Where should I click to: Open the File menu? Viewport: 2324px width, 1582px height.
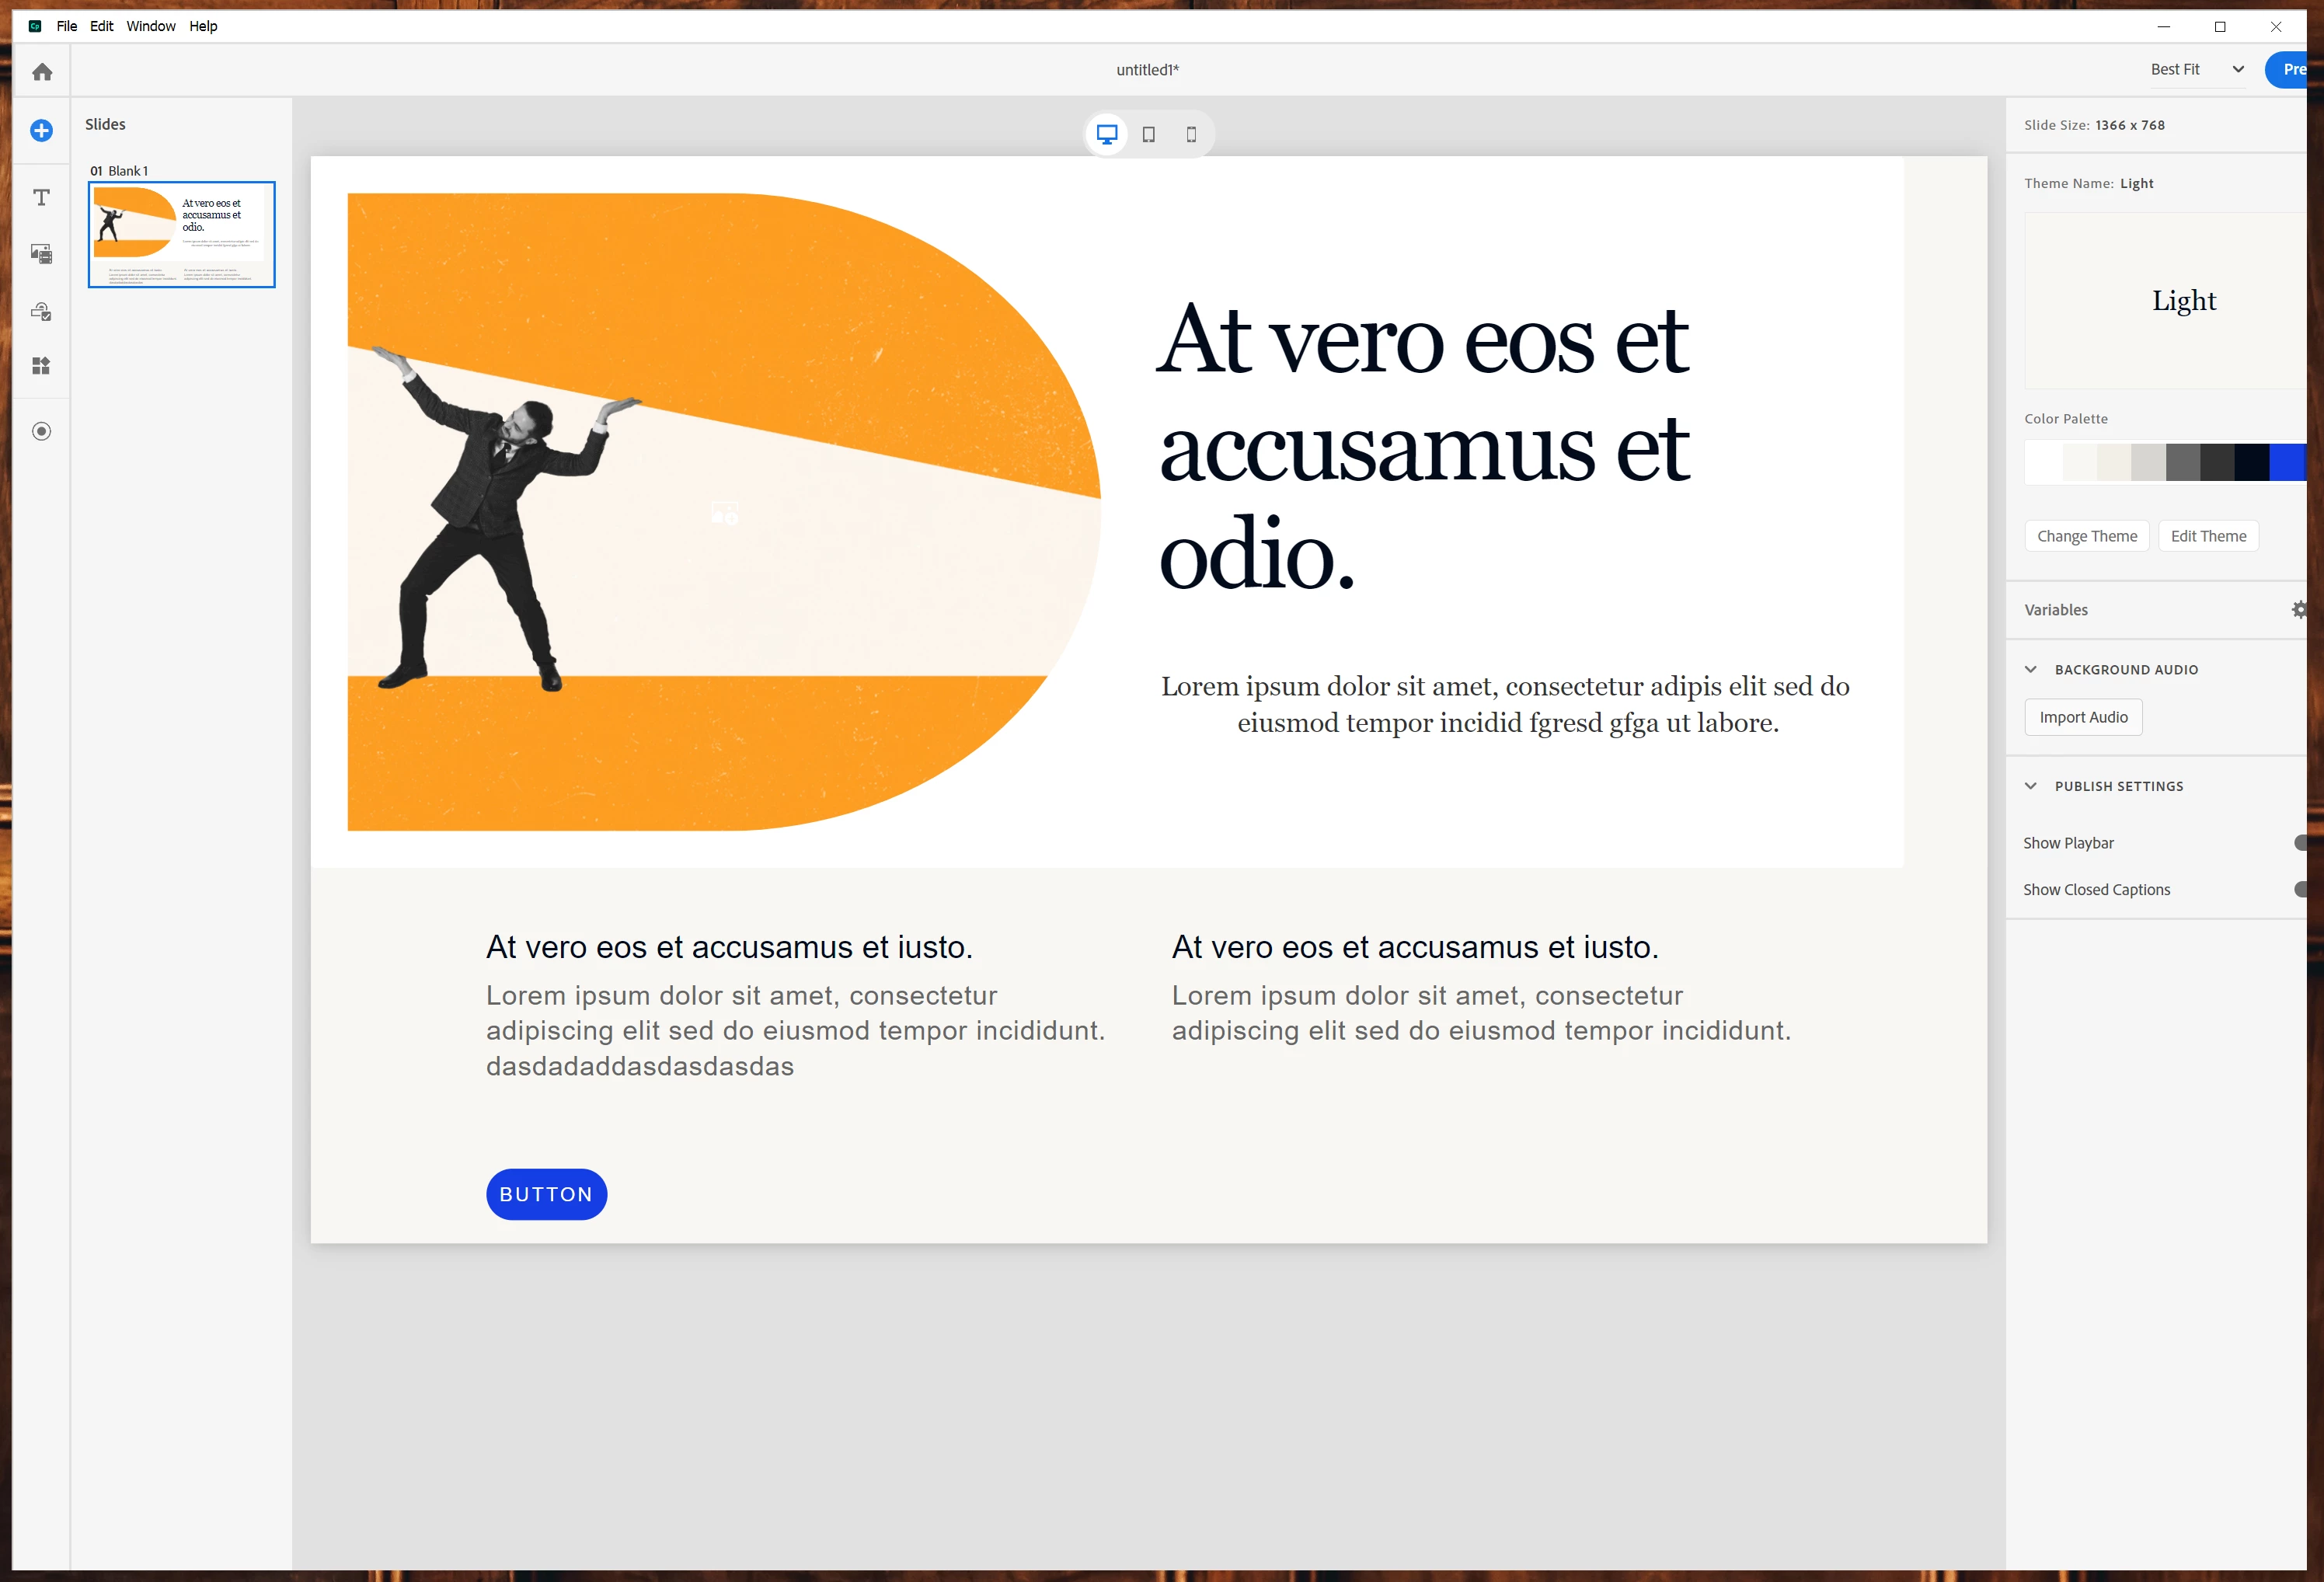67,26
